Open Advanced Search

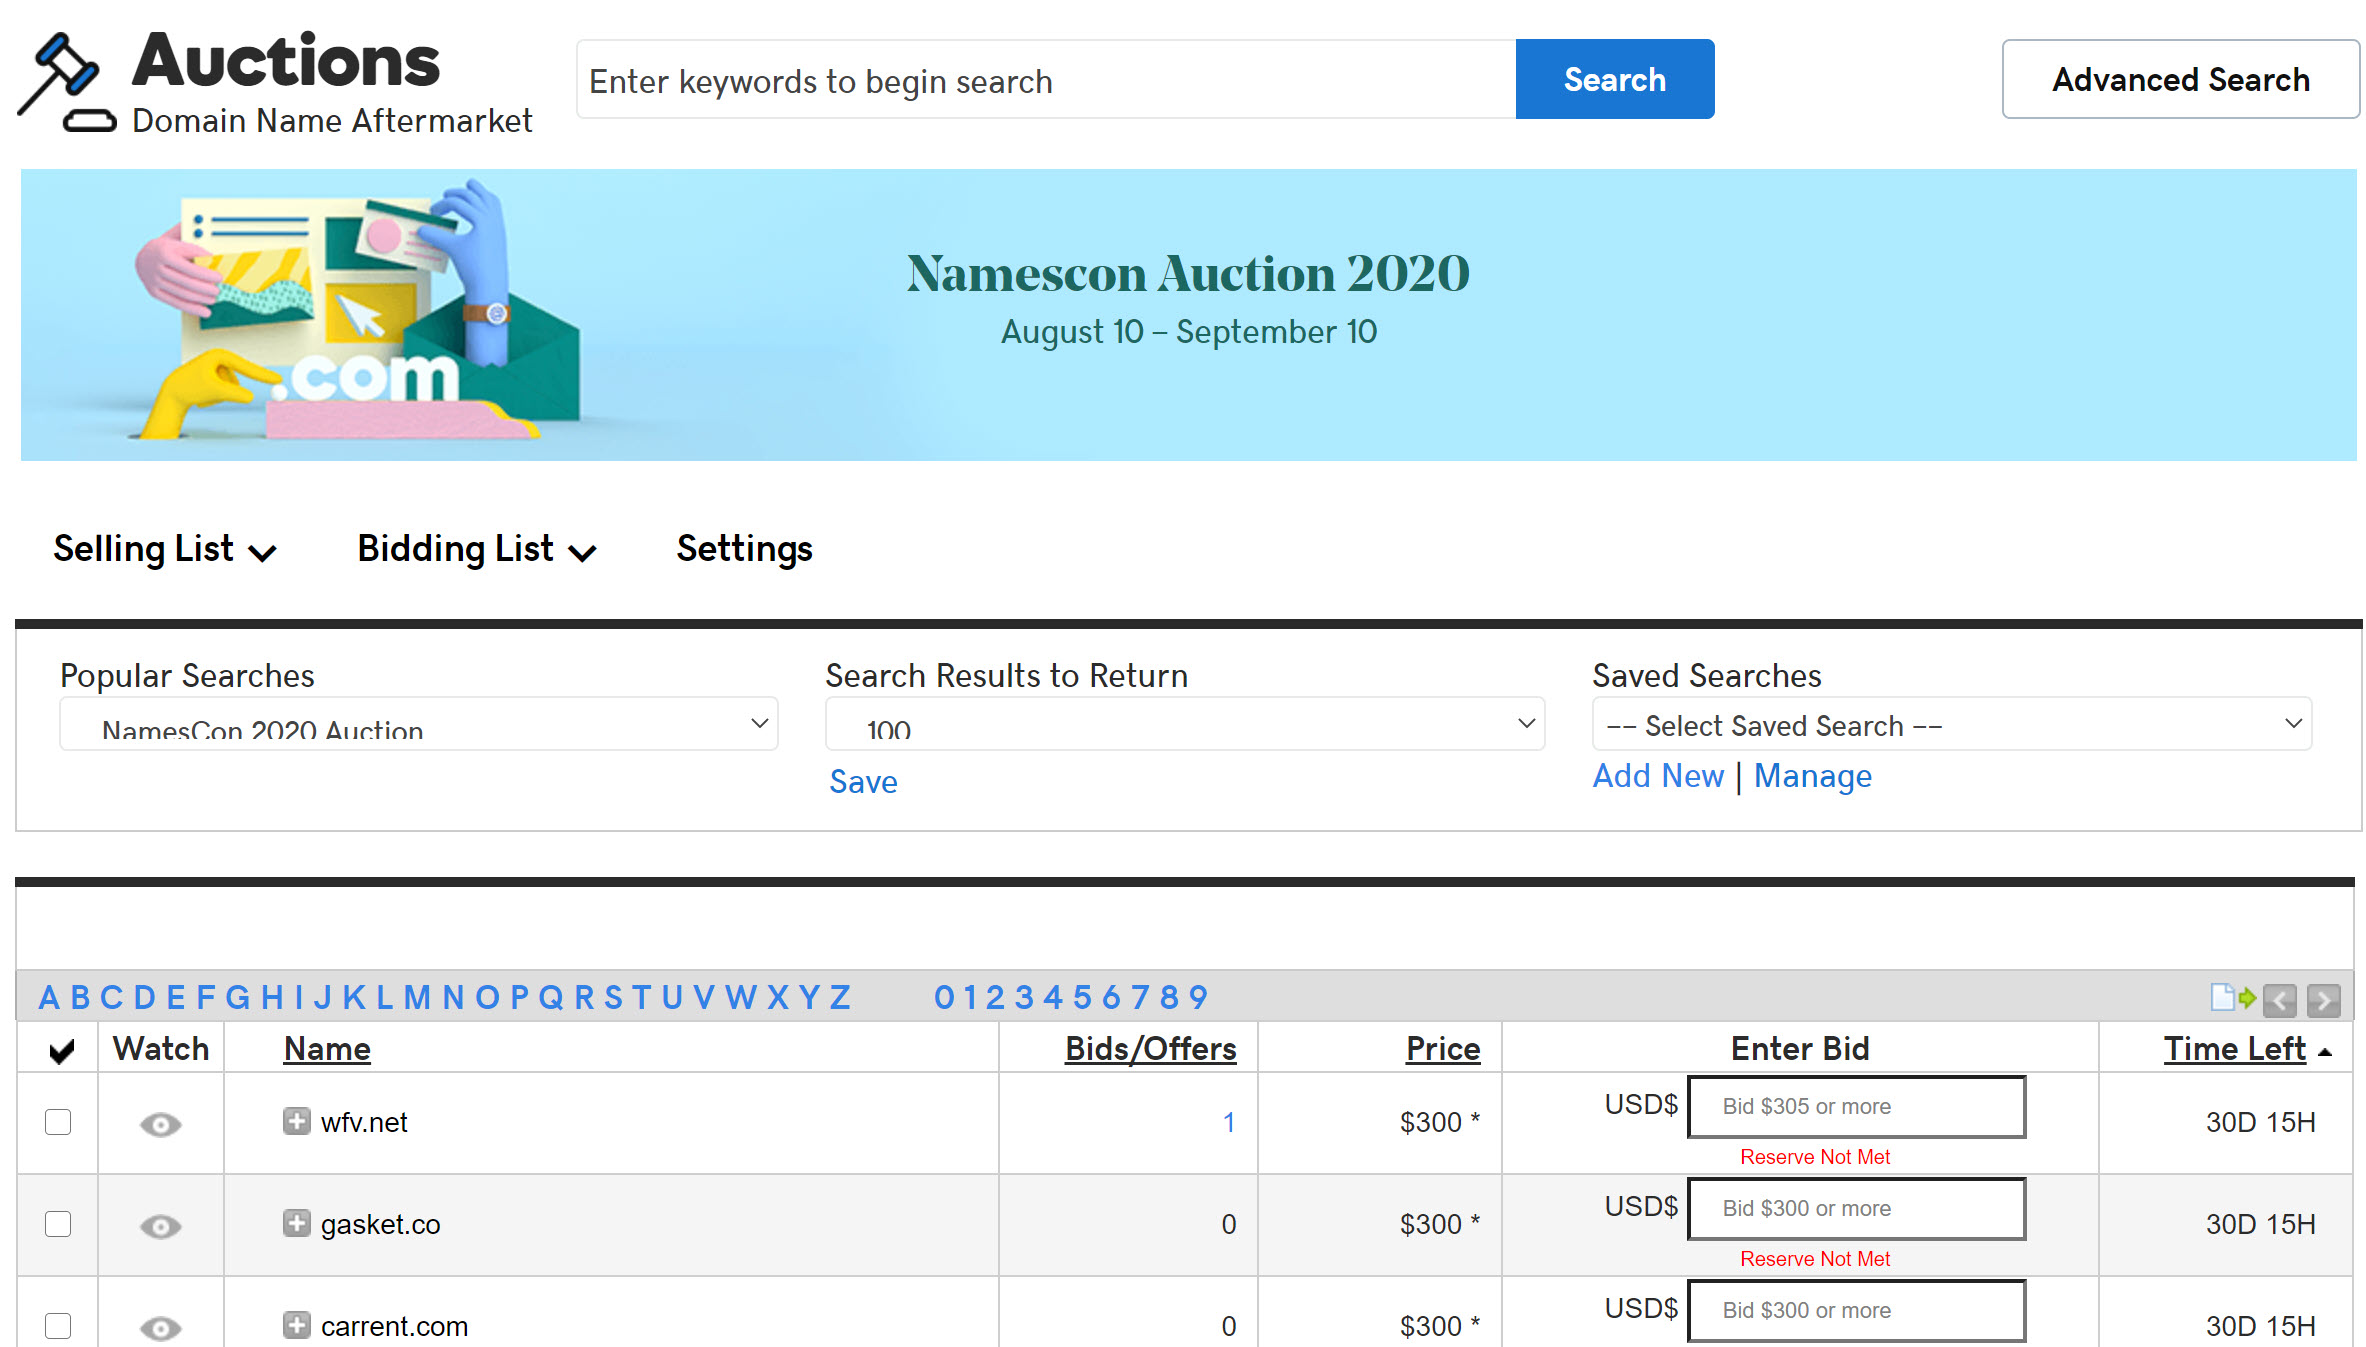[x=2181, y=79]
